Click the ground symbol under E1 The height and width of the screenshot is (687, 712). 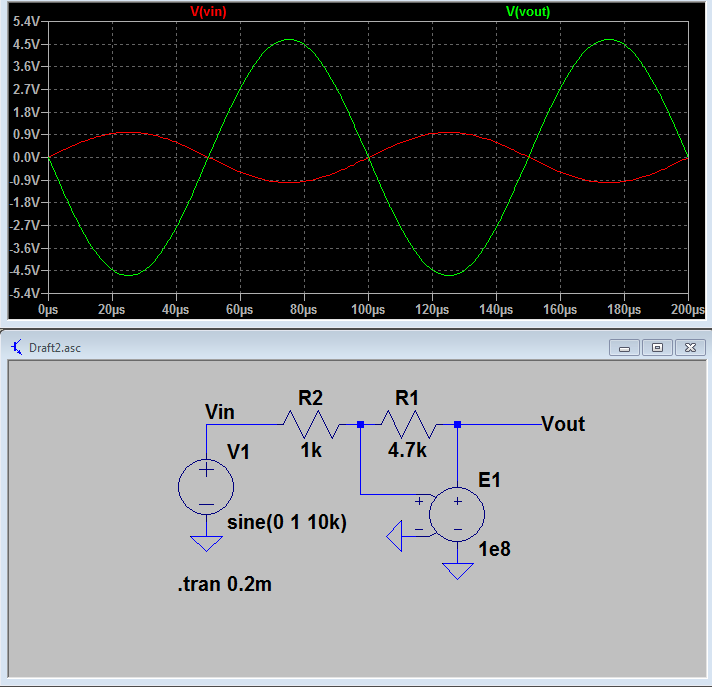click(x=457, y=571)
